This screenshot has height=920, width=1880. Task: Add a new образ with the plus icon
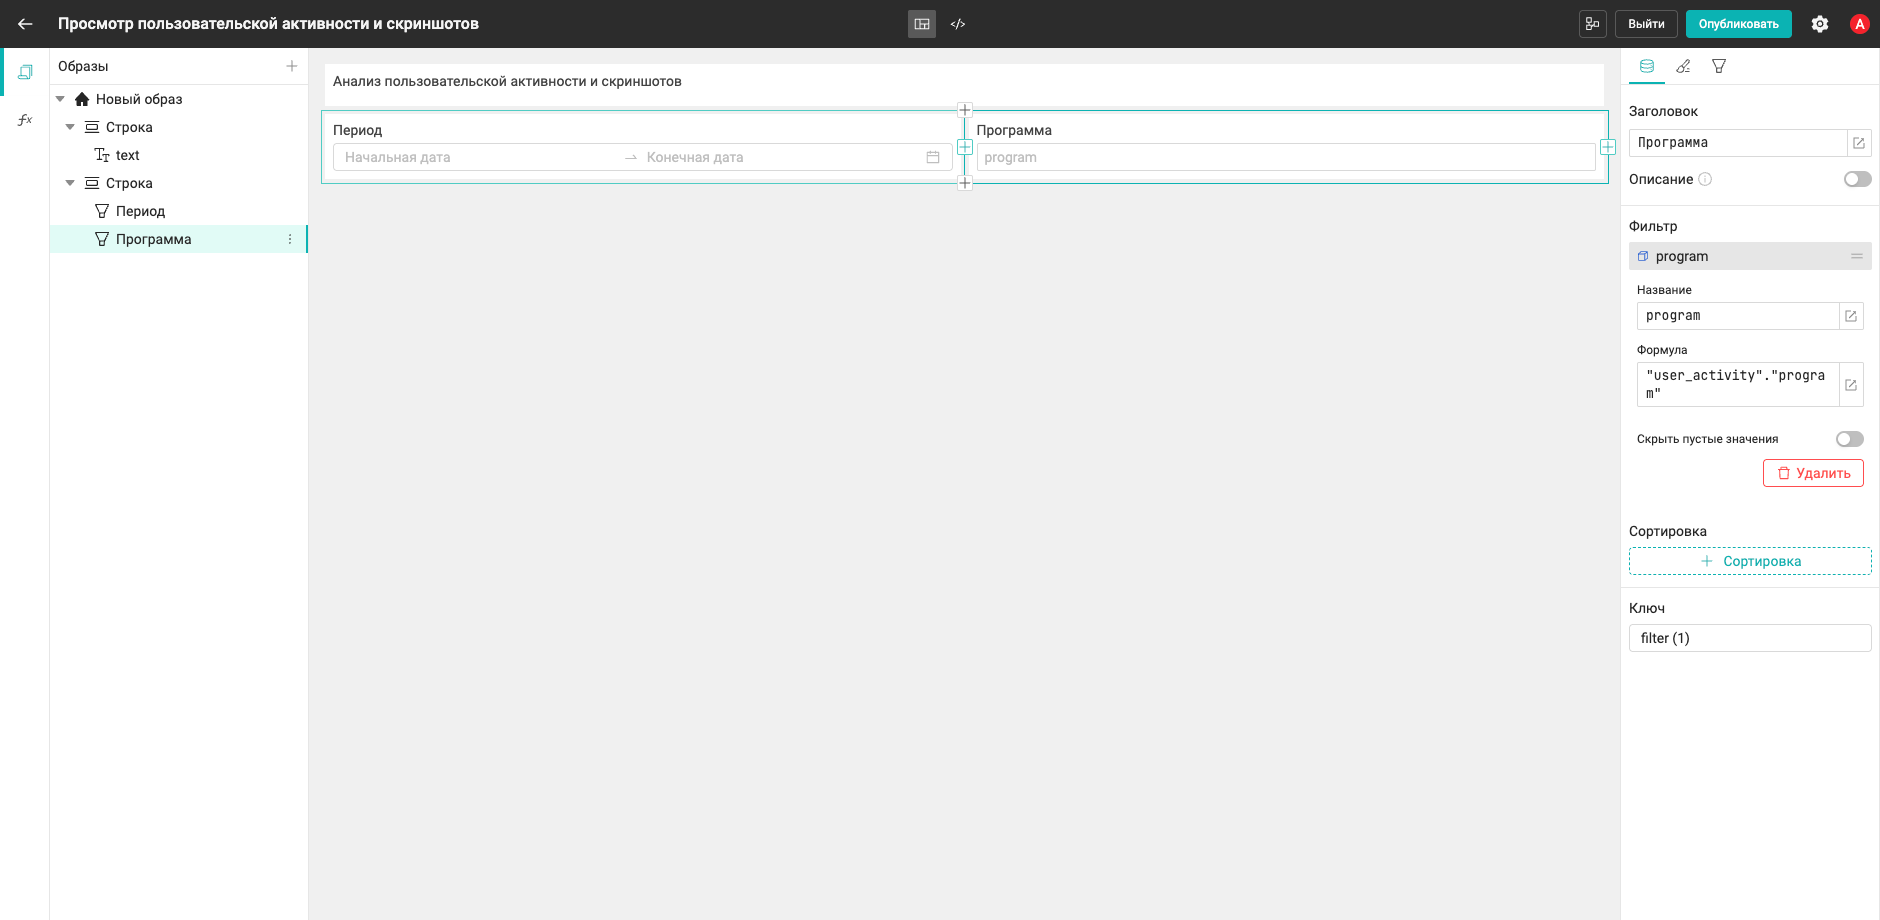click(292, 66)
